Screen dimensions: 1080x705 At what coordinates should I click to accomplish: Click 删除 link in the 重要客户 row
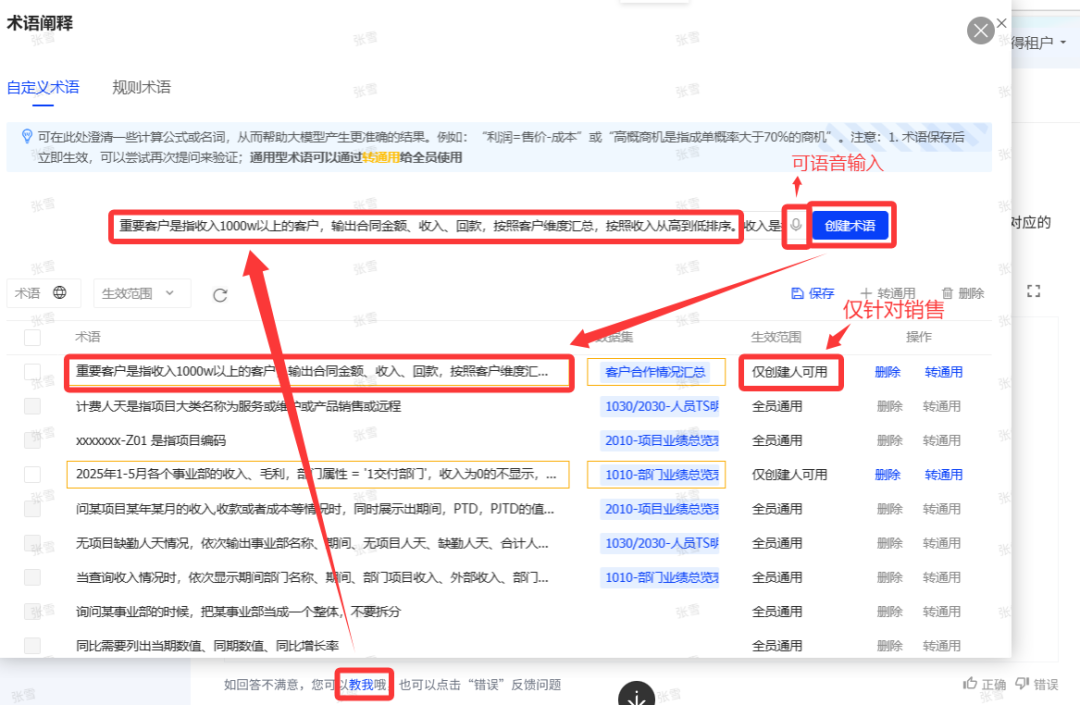pyautogui.click(x=887, y=372)
